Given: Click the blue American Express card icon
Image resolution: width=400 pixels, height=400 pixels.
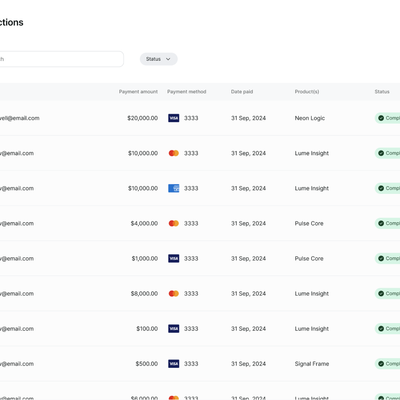Looking at the screenshot, I should (x=174, y=188).
